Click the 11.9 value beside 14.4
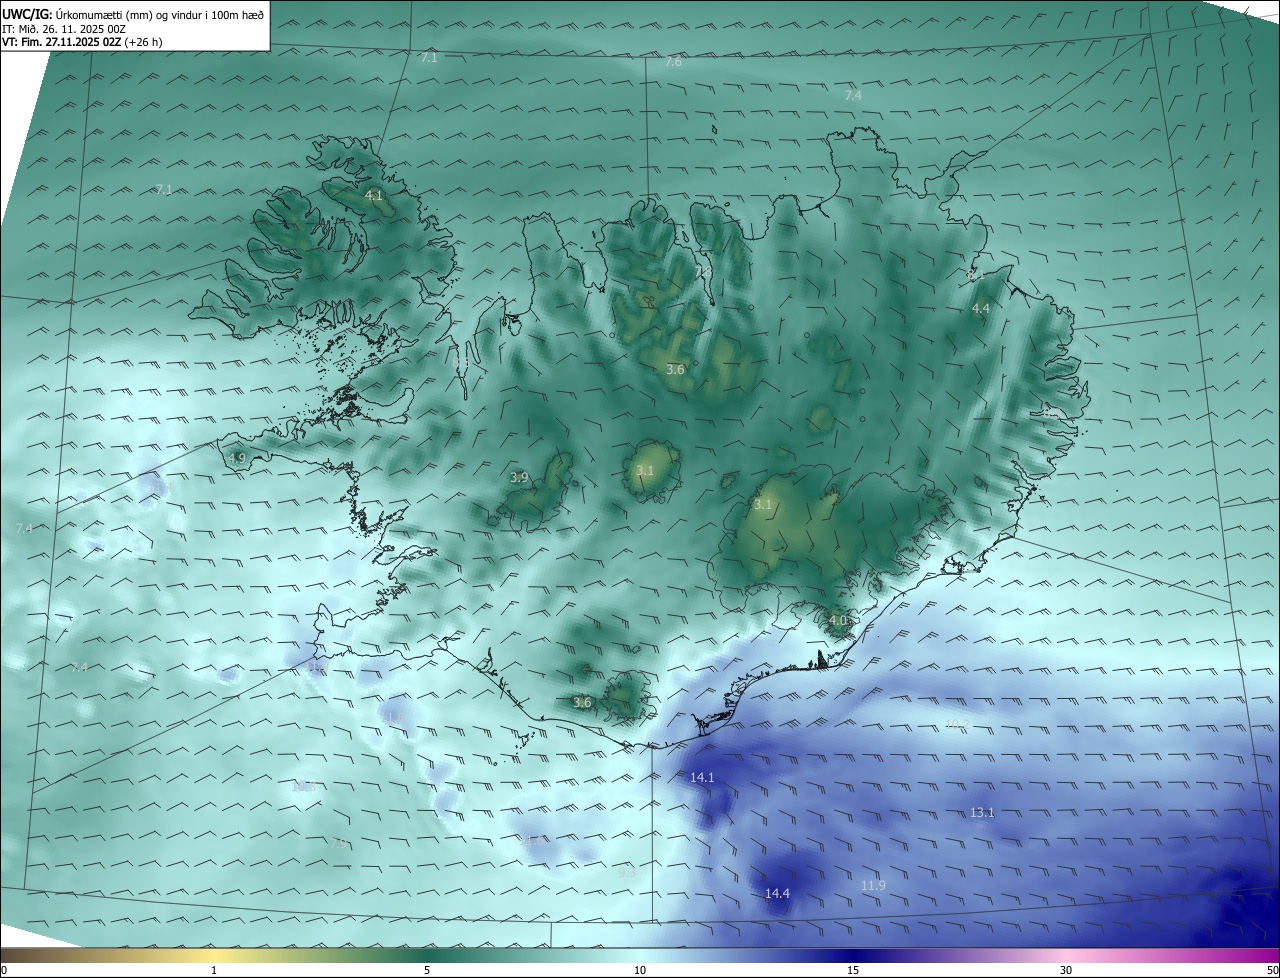 click(x=873, y=885)
